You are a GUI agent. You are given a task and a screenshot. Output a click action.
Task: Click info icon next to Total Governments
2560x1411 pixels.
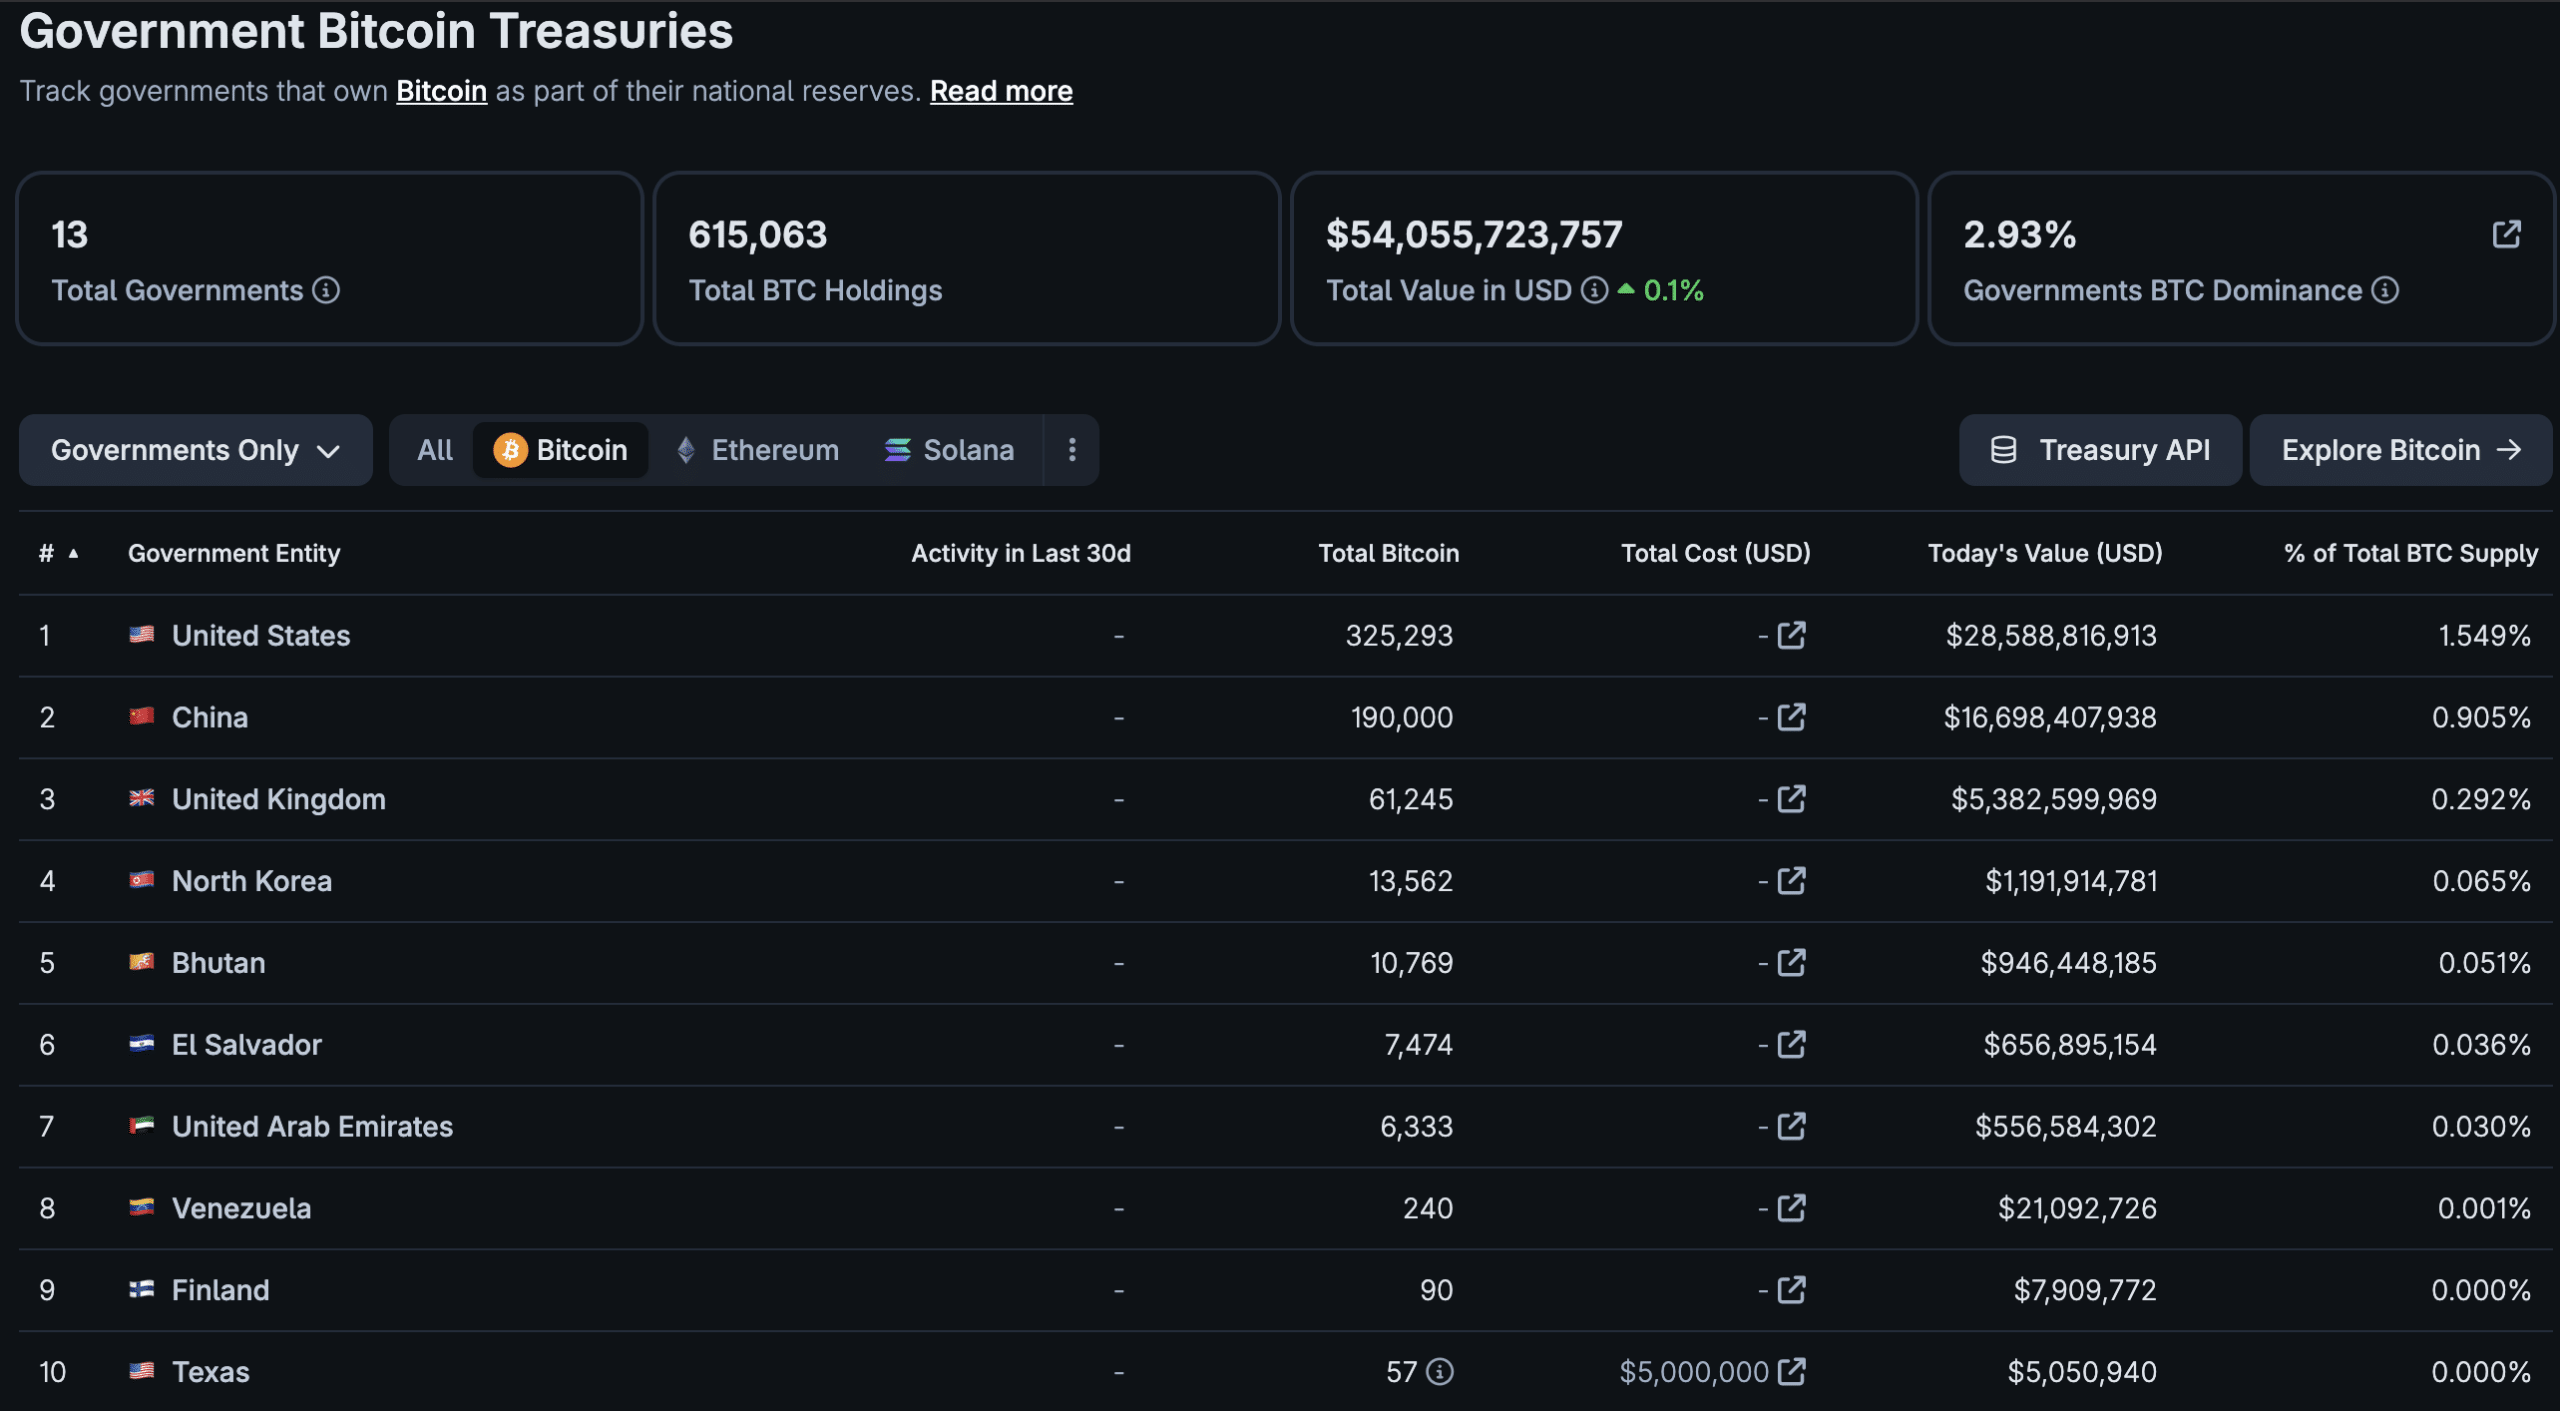tap(326, 290)
